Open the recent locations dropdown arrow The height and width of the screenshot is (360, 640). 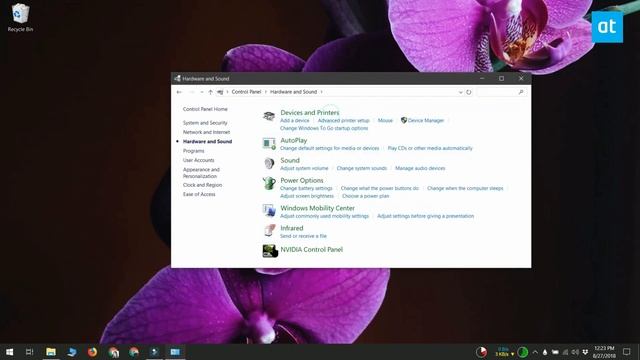click(202, 92)
